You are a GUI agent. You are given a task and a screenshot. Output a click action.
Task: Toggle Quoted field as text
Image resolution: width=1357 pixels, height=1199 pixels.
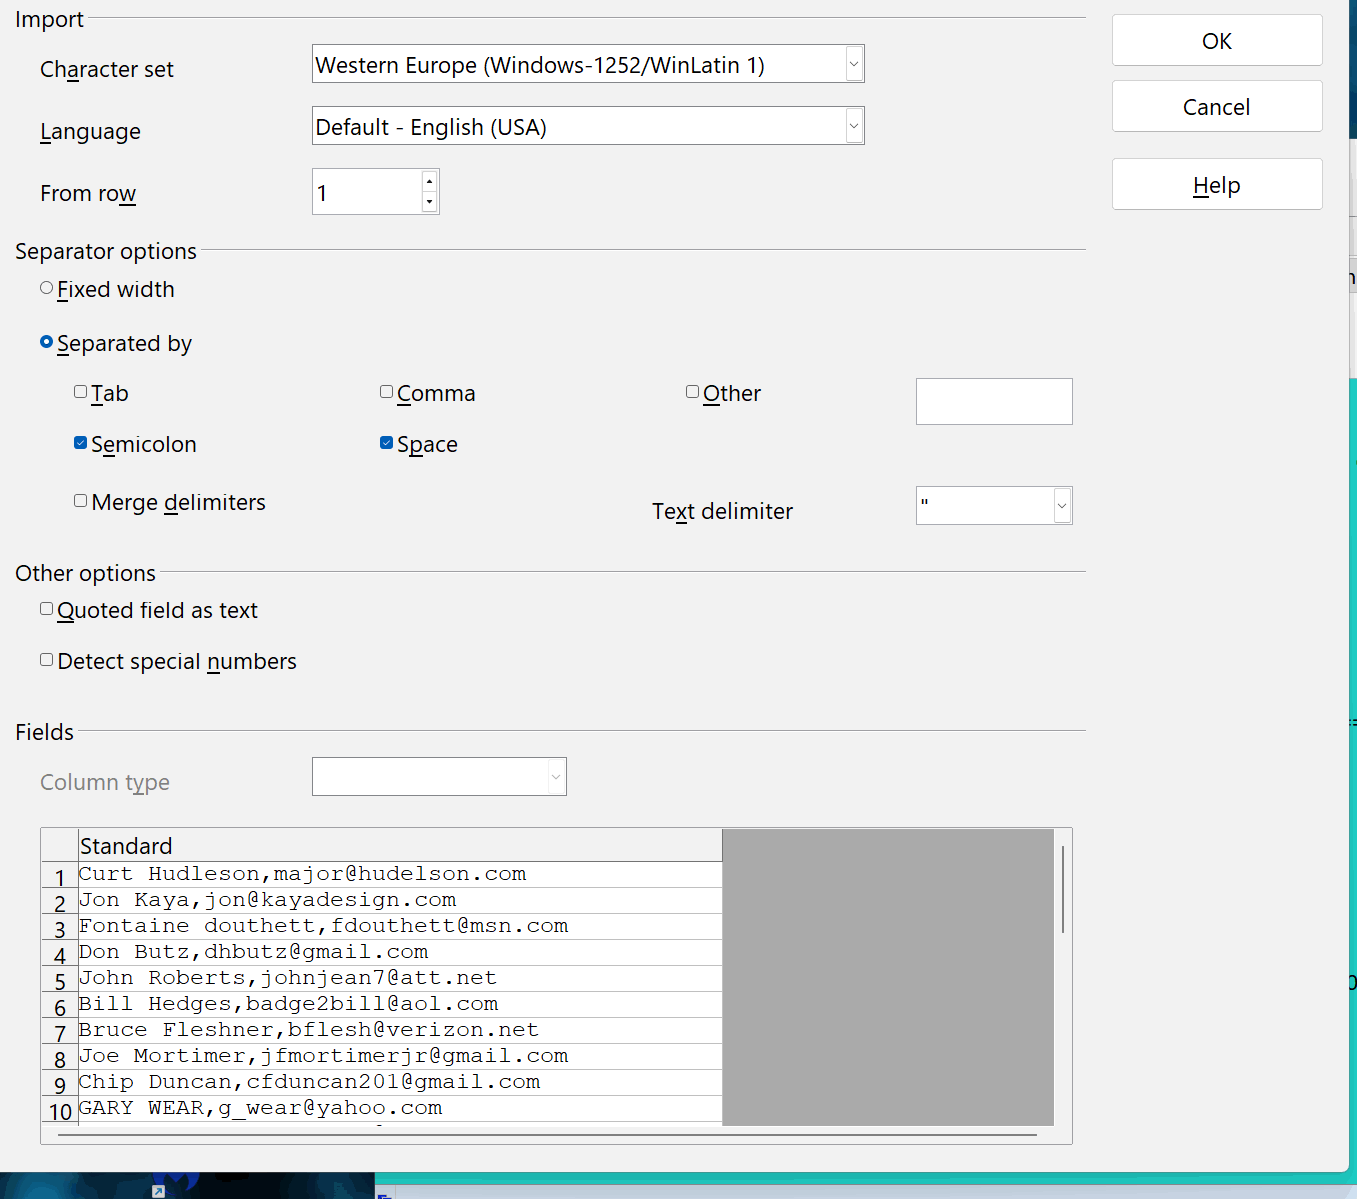[x=47, y=609]
